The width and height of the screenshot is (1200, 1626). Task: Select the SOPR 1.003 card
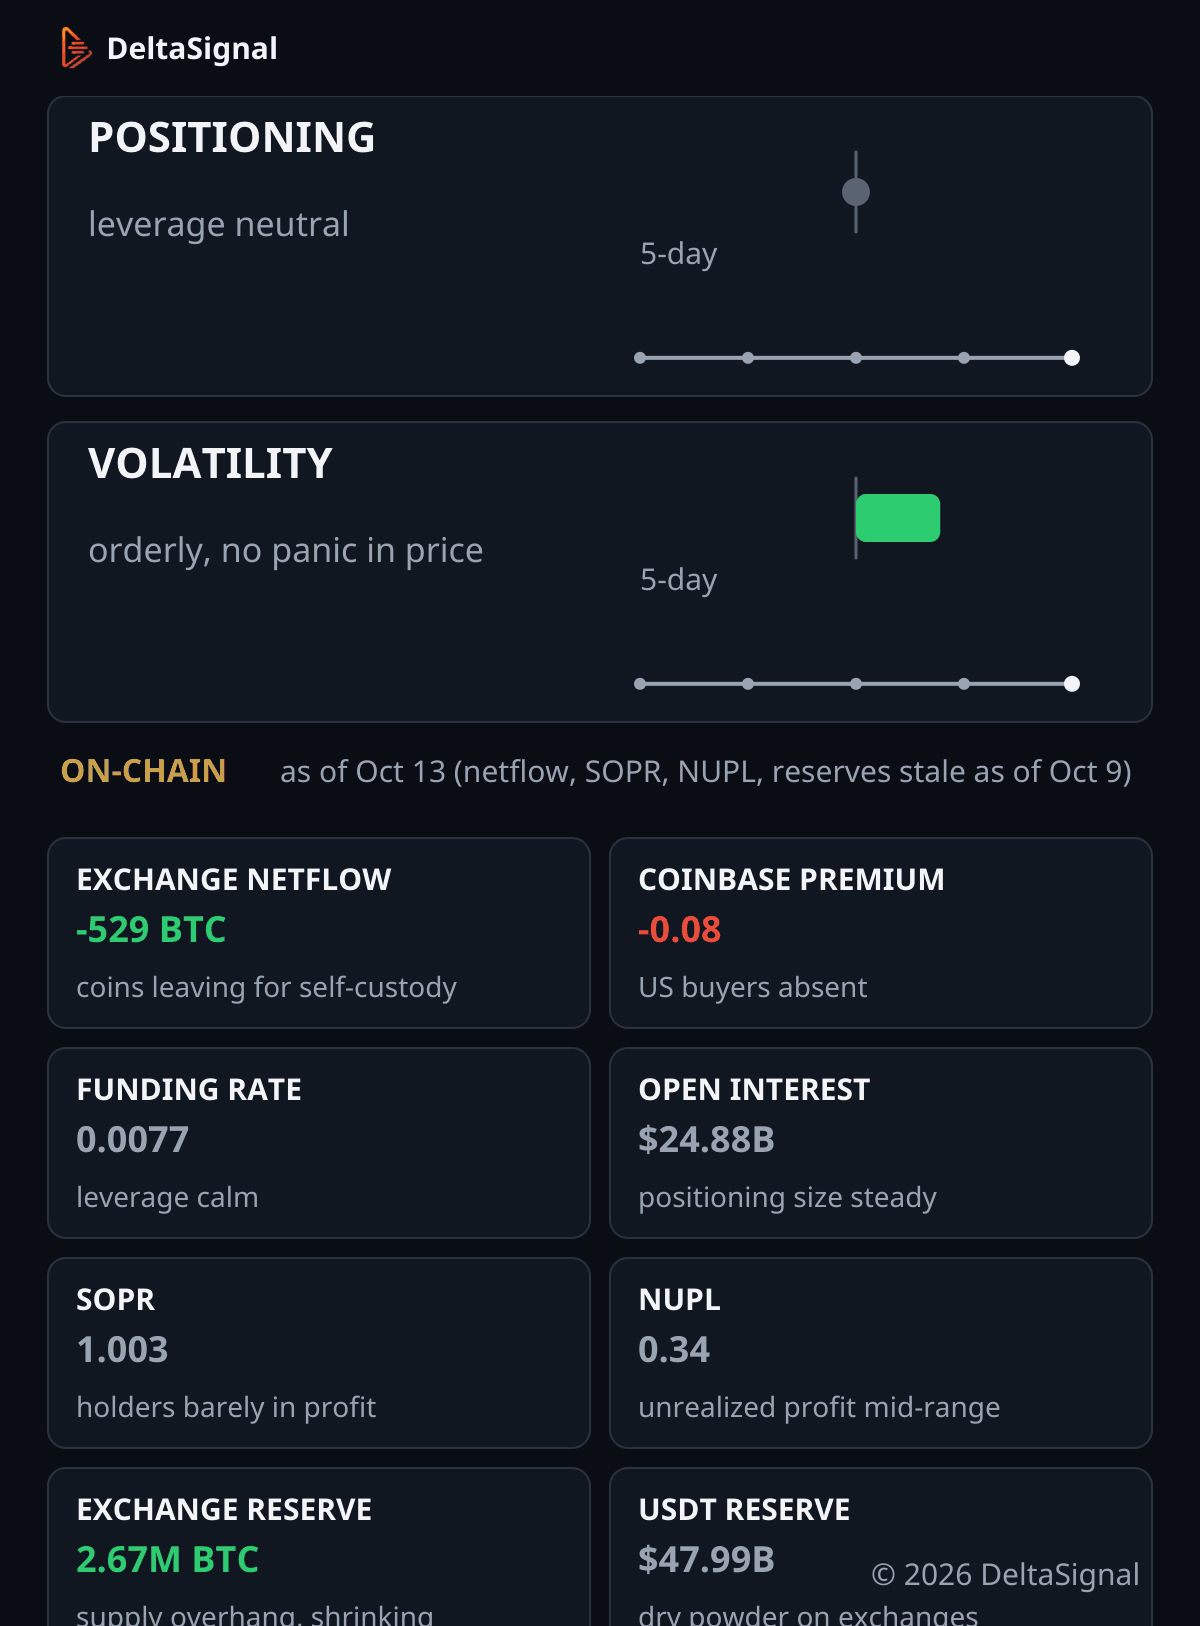click(x=319, y=1353)
